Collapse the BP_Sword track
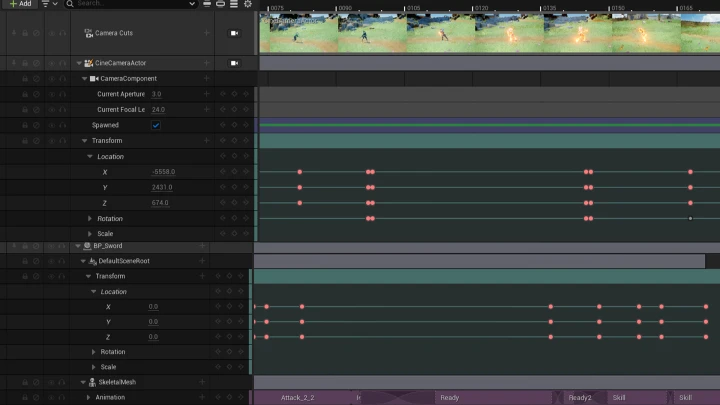 (x=79, y=245)
